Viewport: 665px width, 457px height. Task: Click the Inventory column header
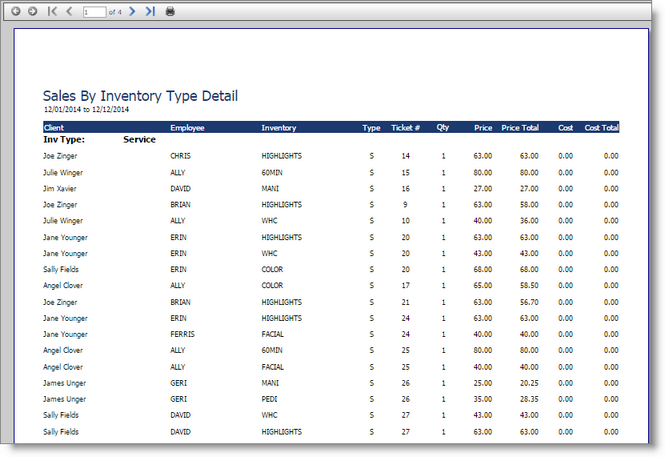click(x=279, y=128)
